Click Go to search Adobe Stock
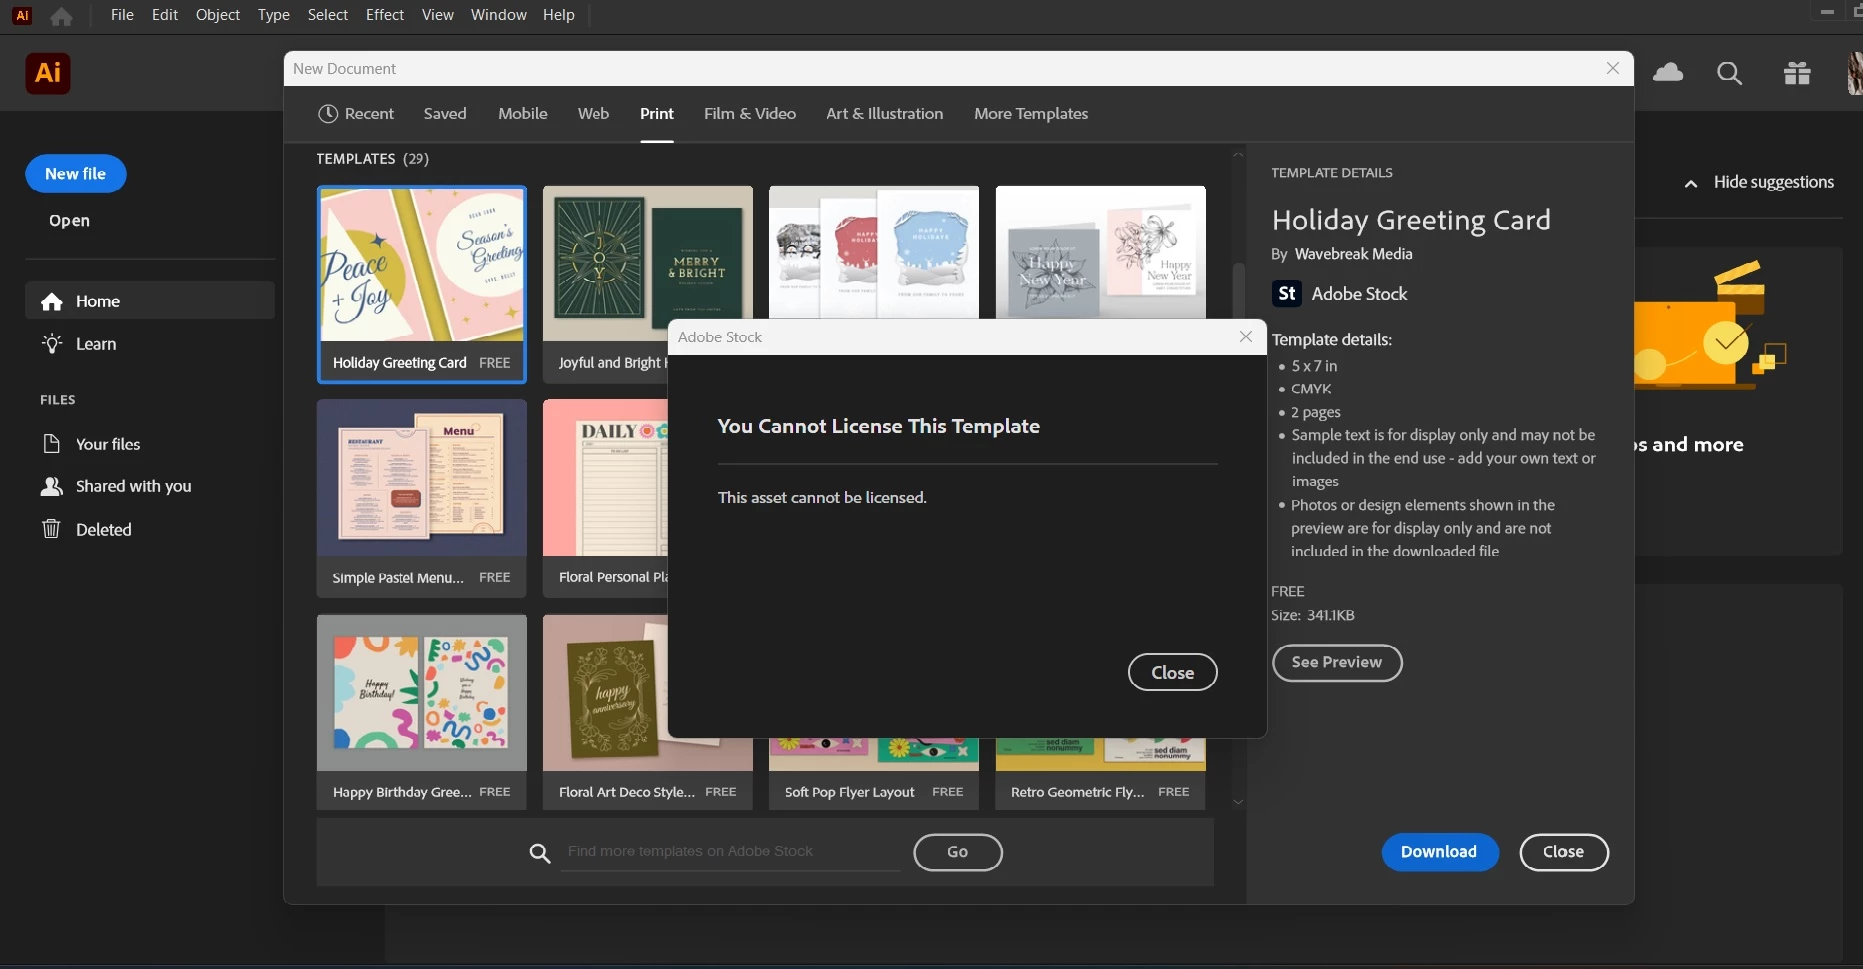This screenshot has height=969, width=1863. coord(958,852)
